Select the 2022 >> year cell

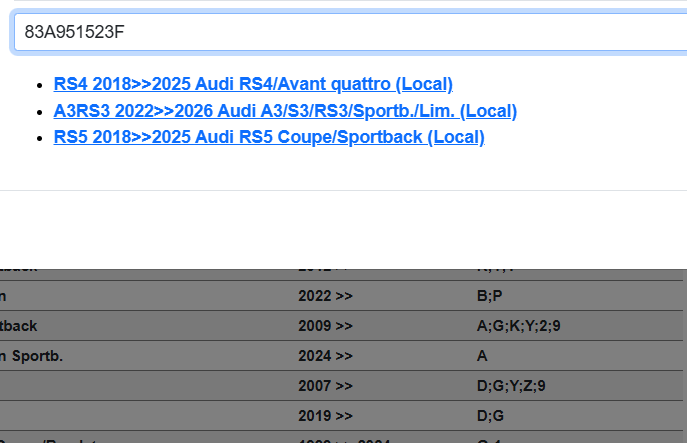coord(325,297)
